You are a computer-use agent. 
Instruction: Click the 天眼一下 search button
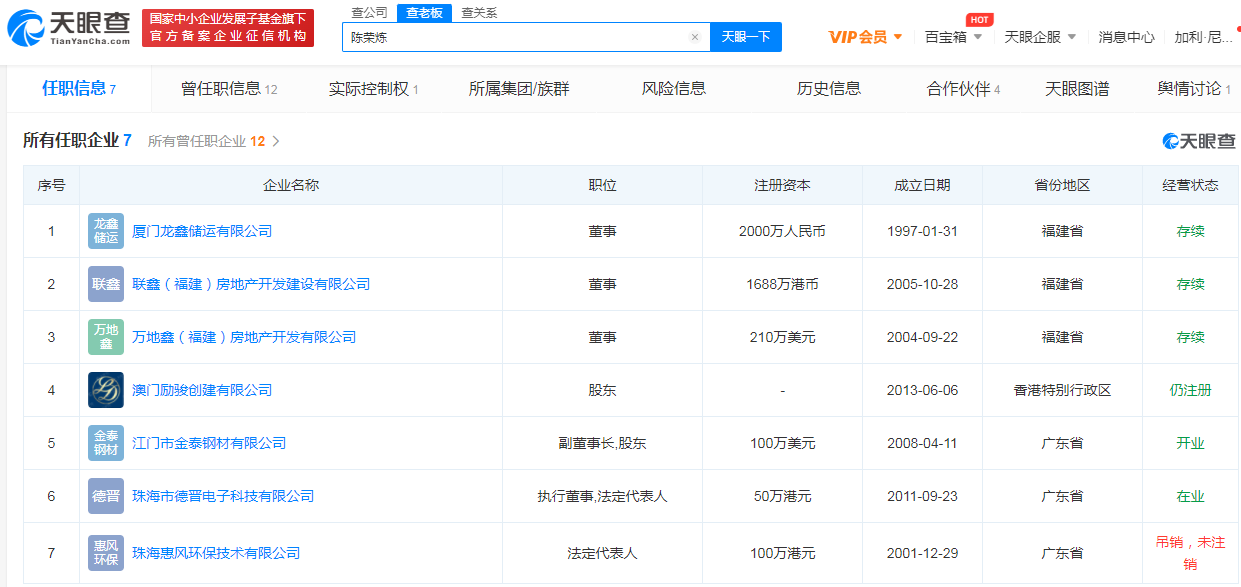[x=745, y=37]
